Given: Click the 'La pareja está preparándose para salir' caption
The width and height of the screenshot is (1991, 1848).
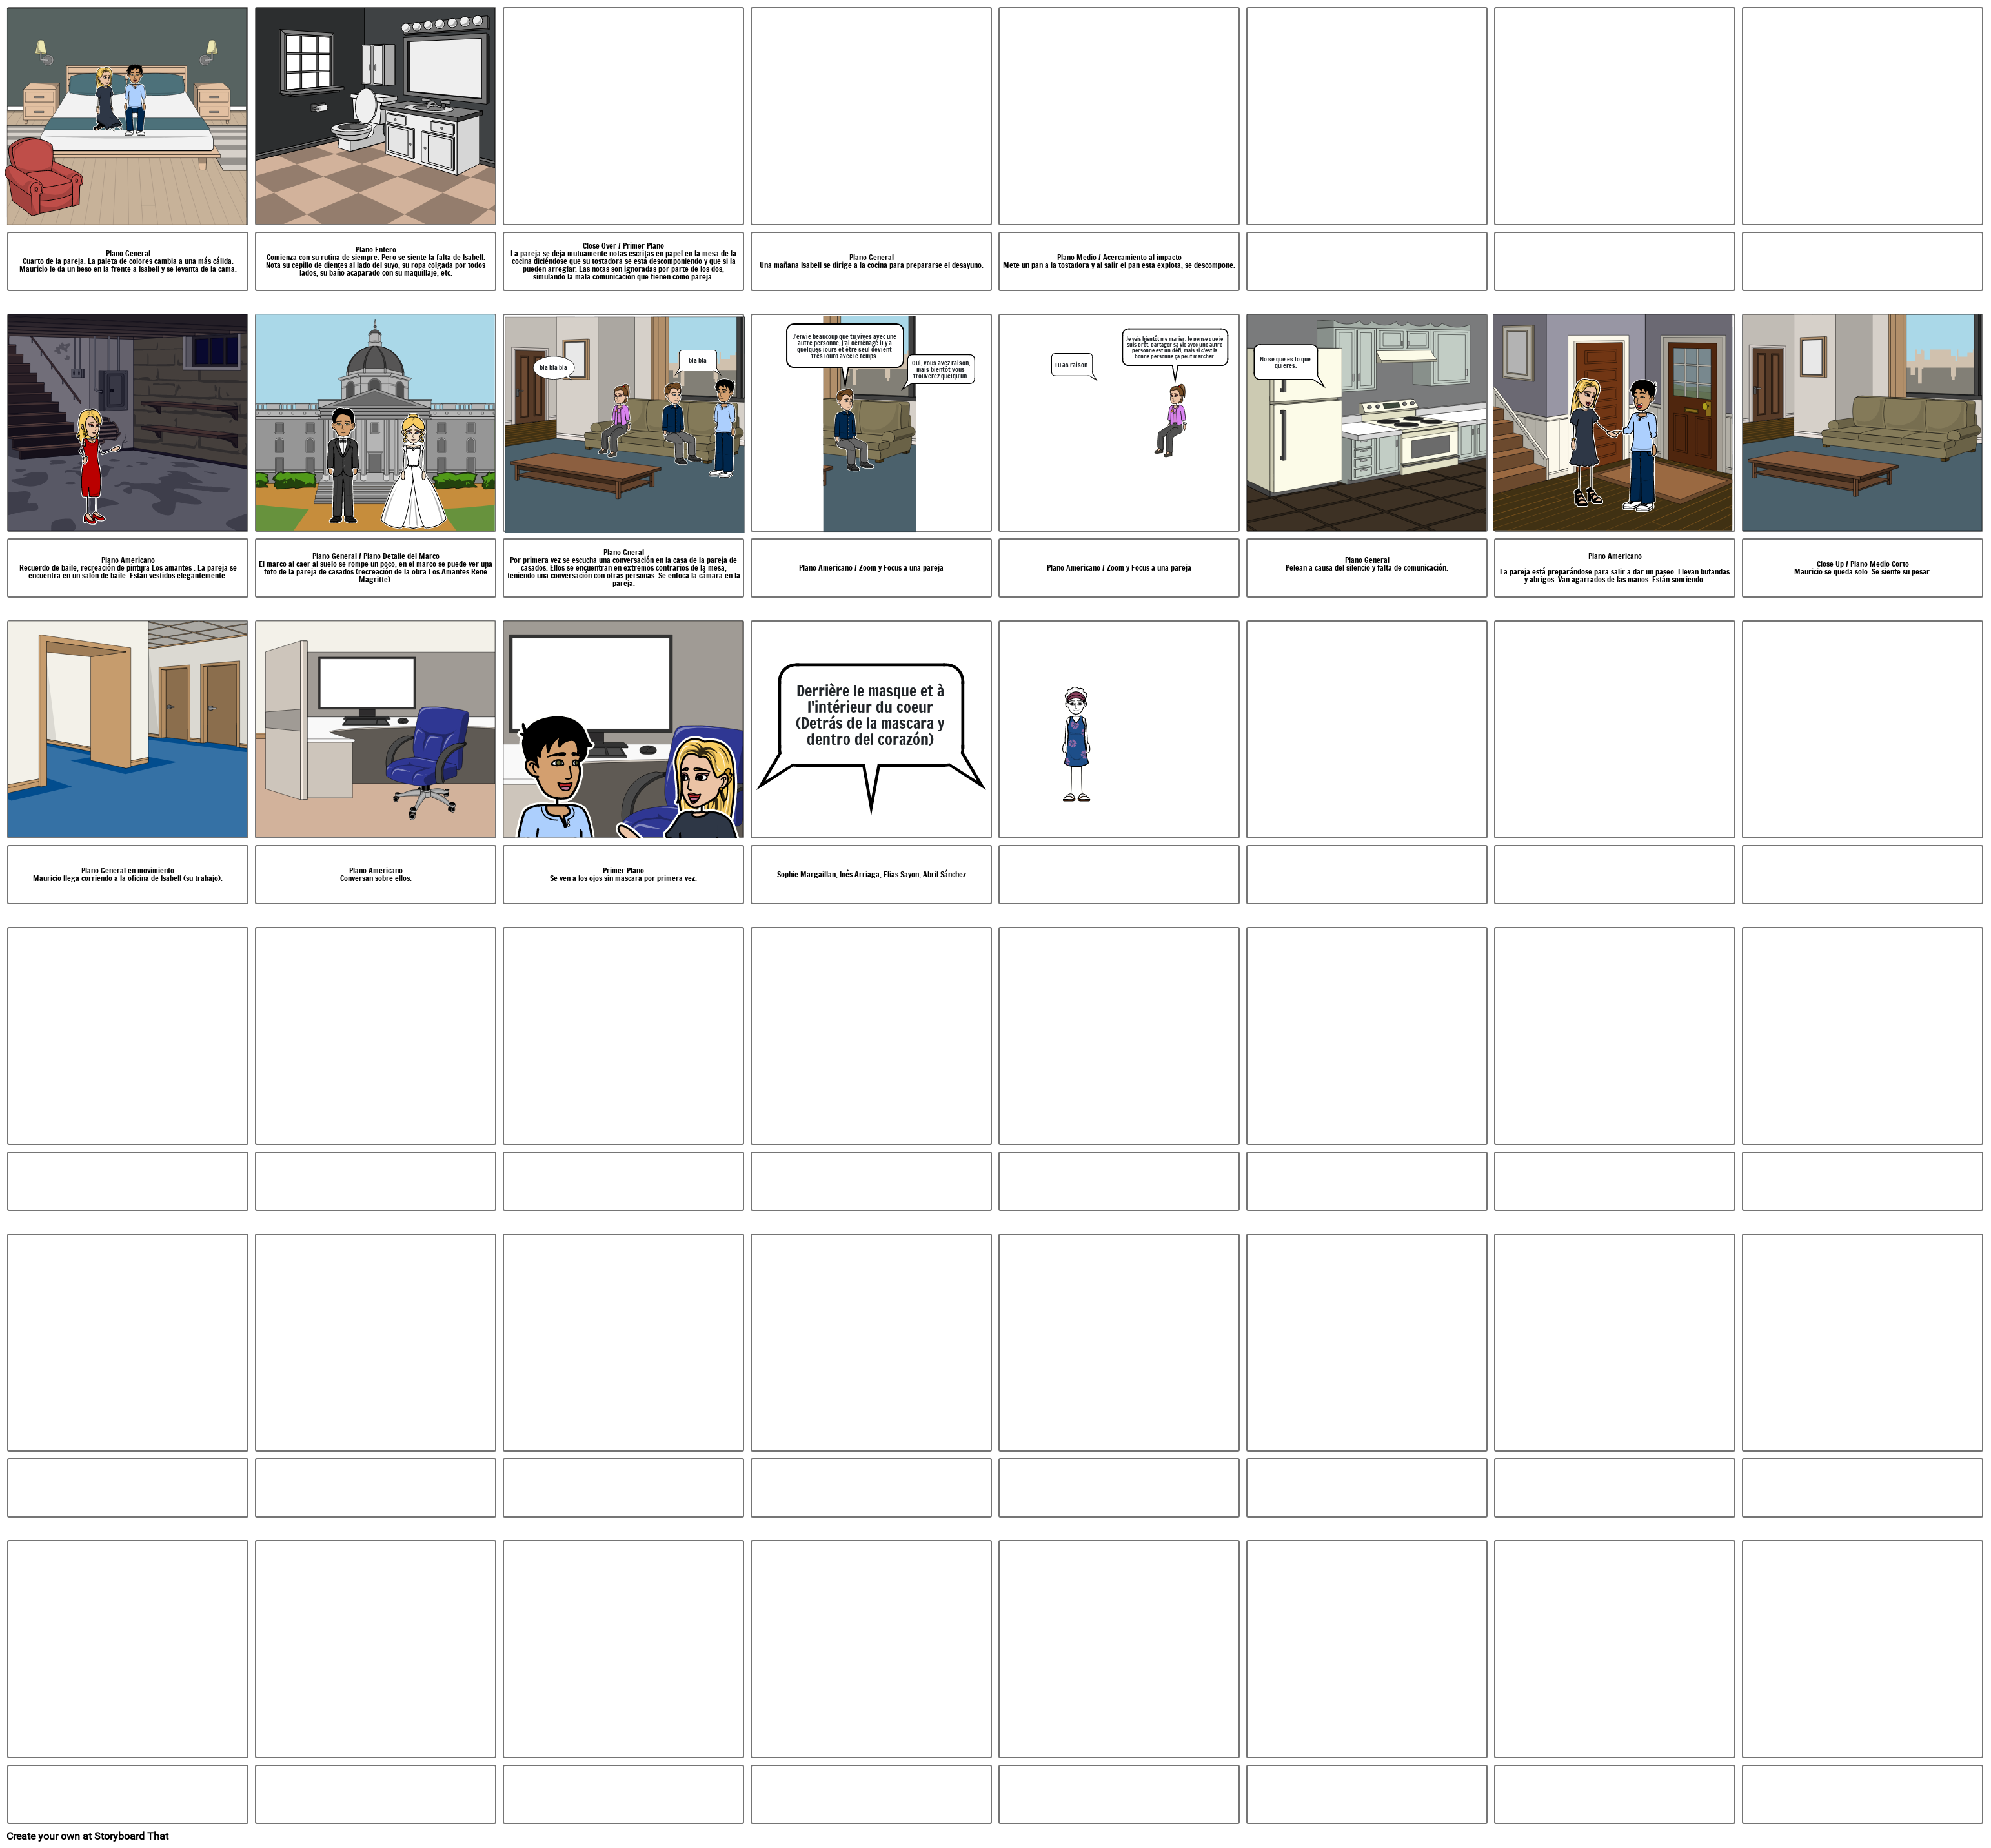Looking at the screenshot, I should (x=1614, y=568).
